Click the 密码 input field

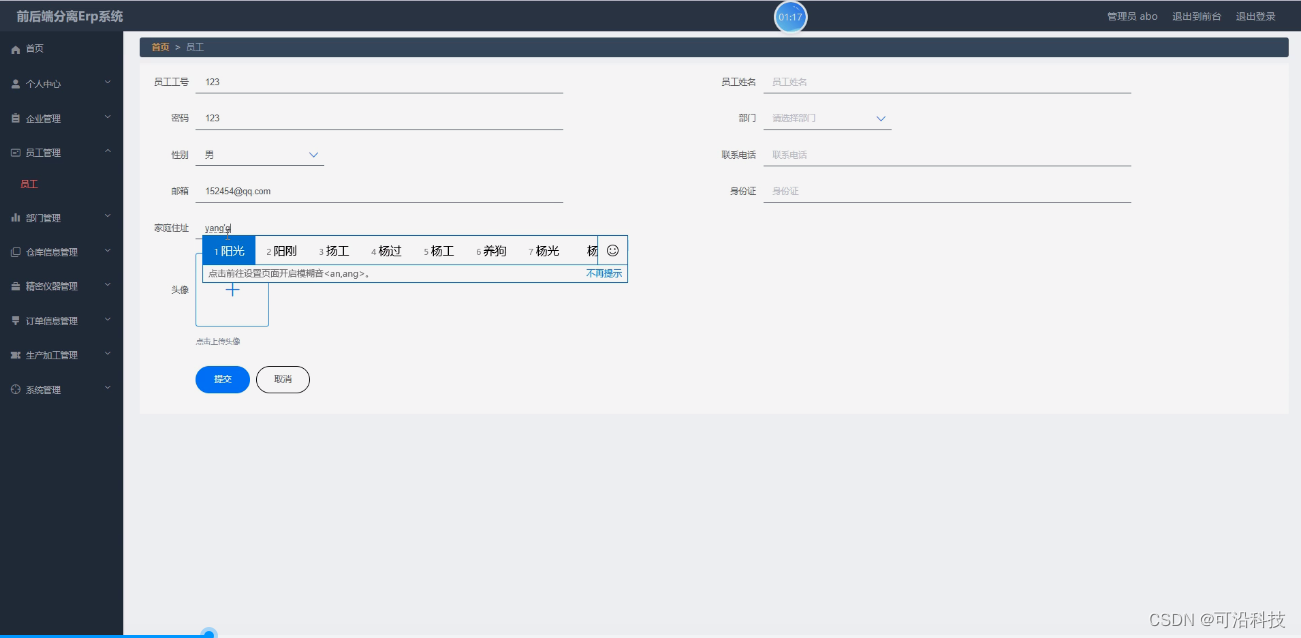379,118
